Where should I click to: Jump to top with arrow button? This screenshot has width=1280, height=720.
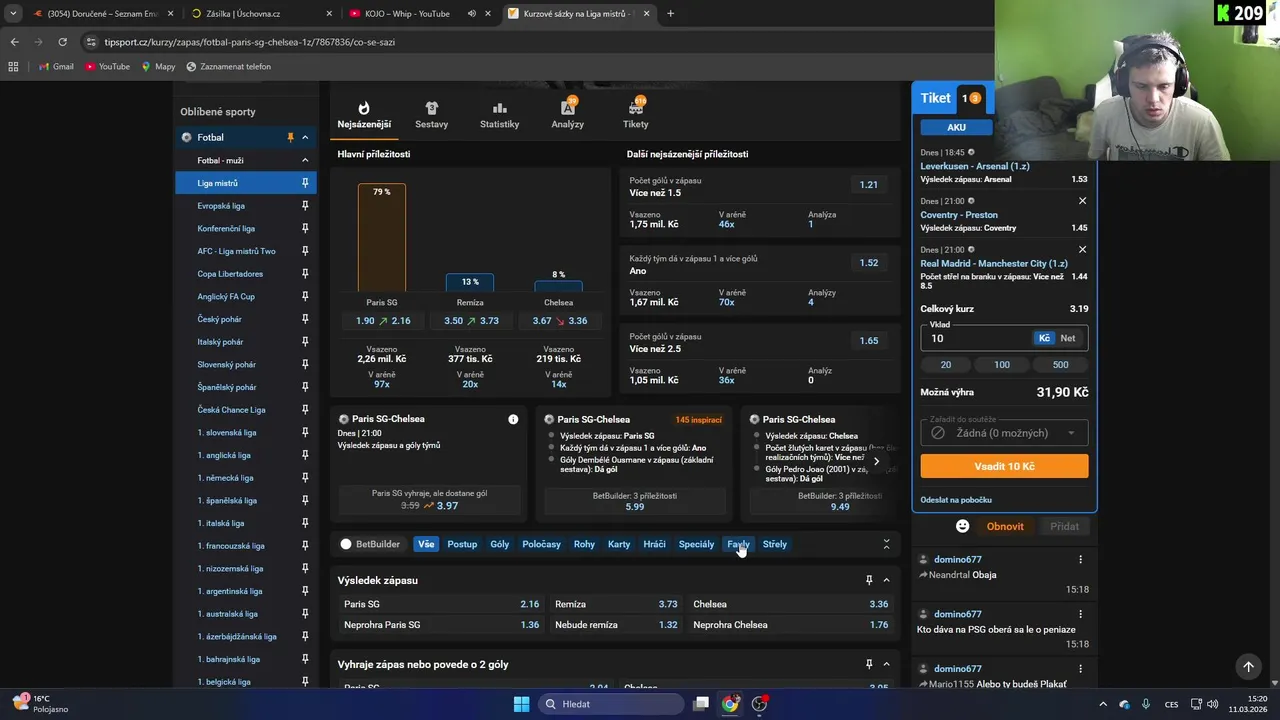point(1248,666)
